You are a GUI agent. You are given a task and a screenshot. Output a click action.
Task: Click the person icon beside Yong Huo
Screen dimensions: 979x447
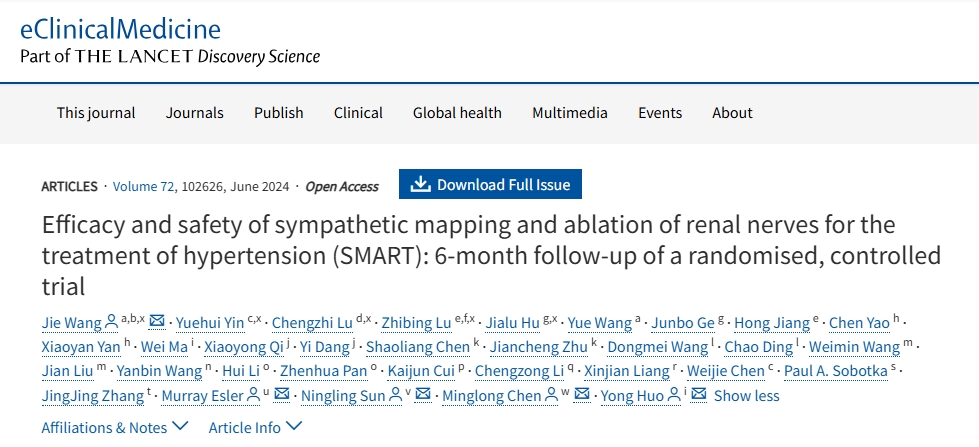tap(675, 395)
